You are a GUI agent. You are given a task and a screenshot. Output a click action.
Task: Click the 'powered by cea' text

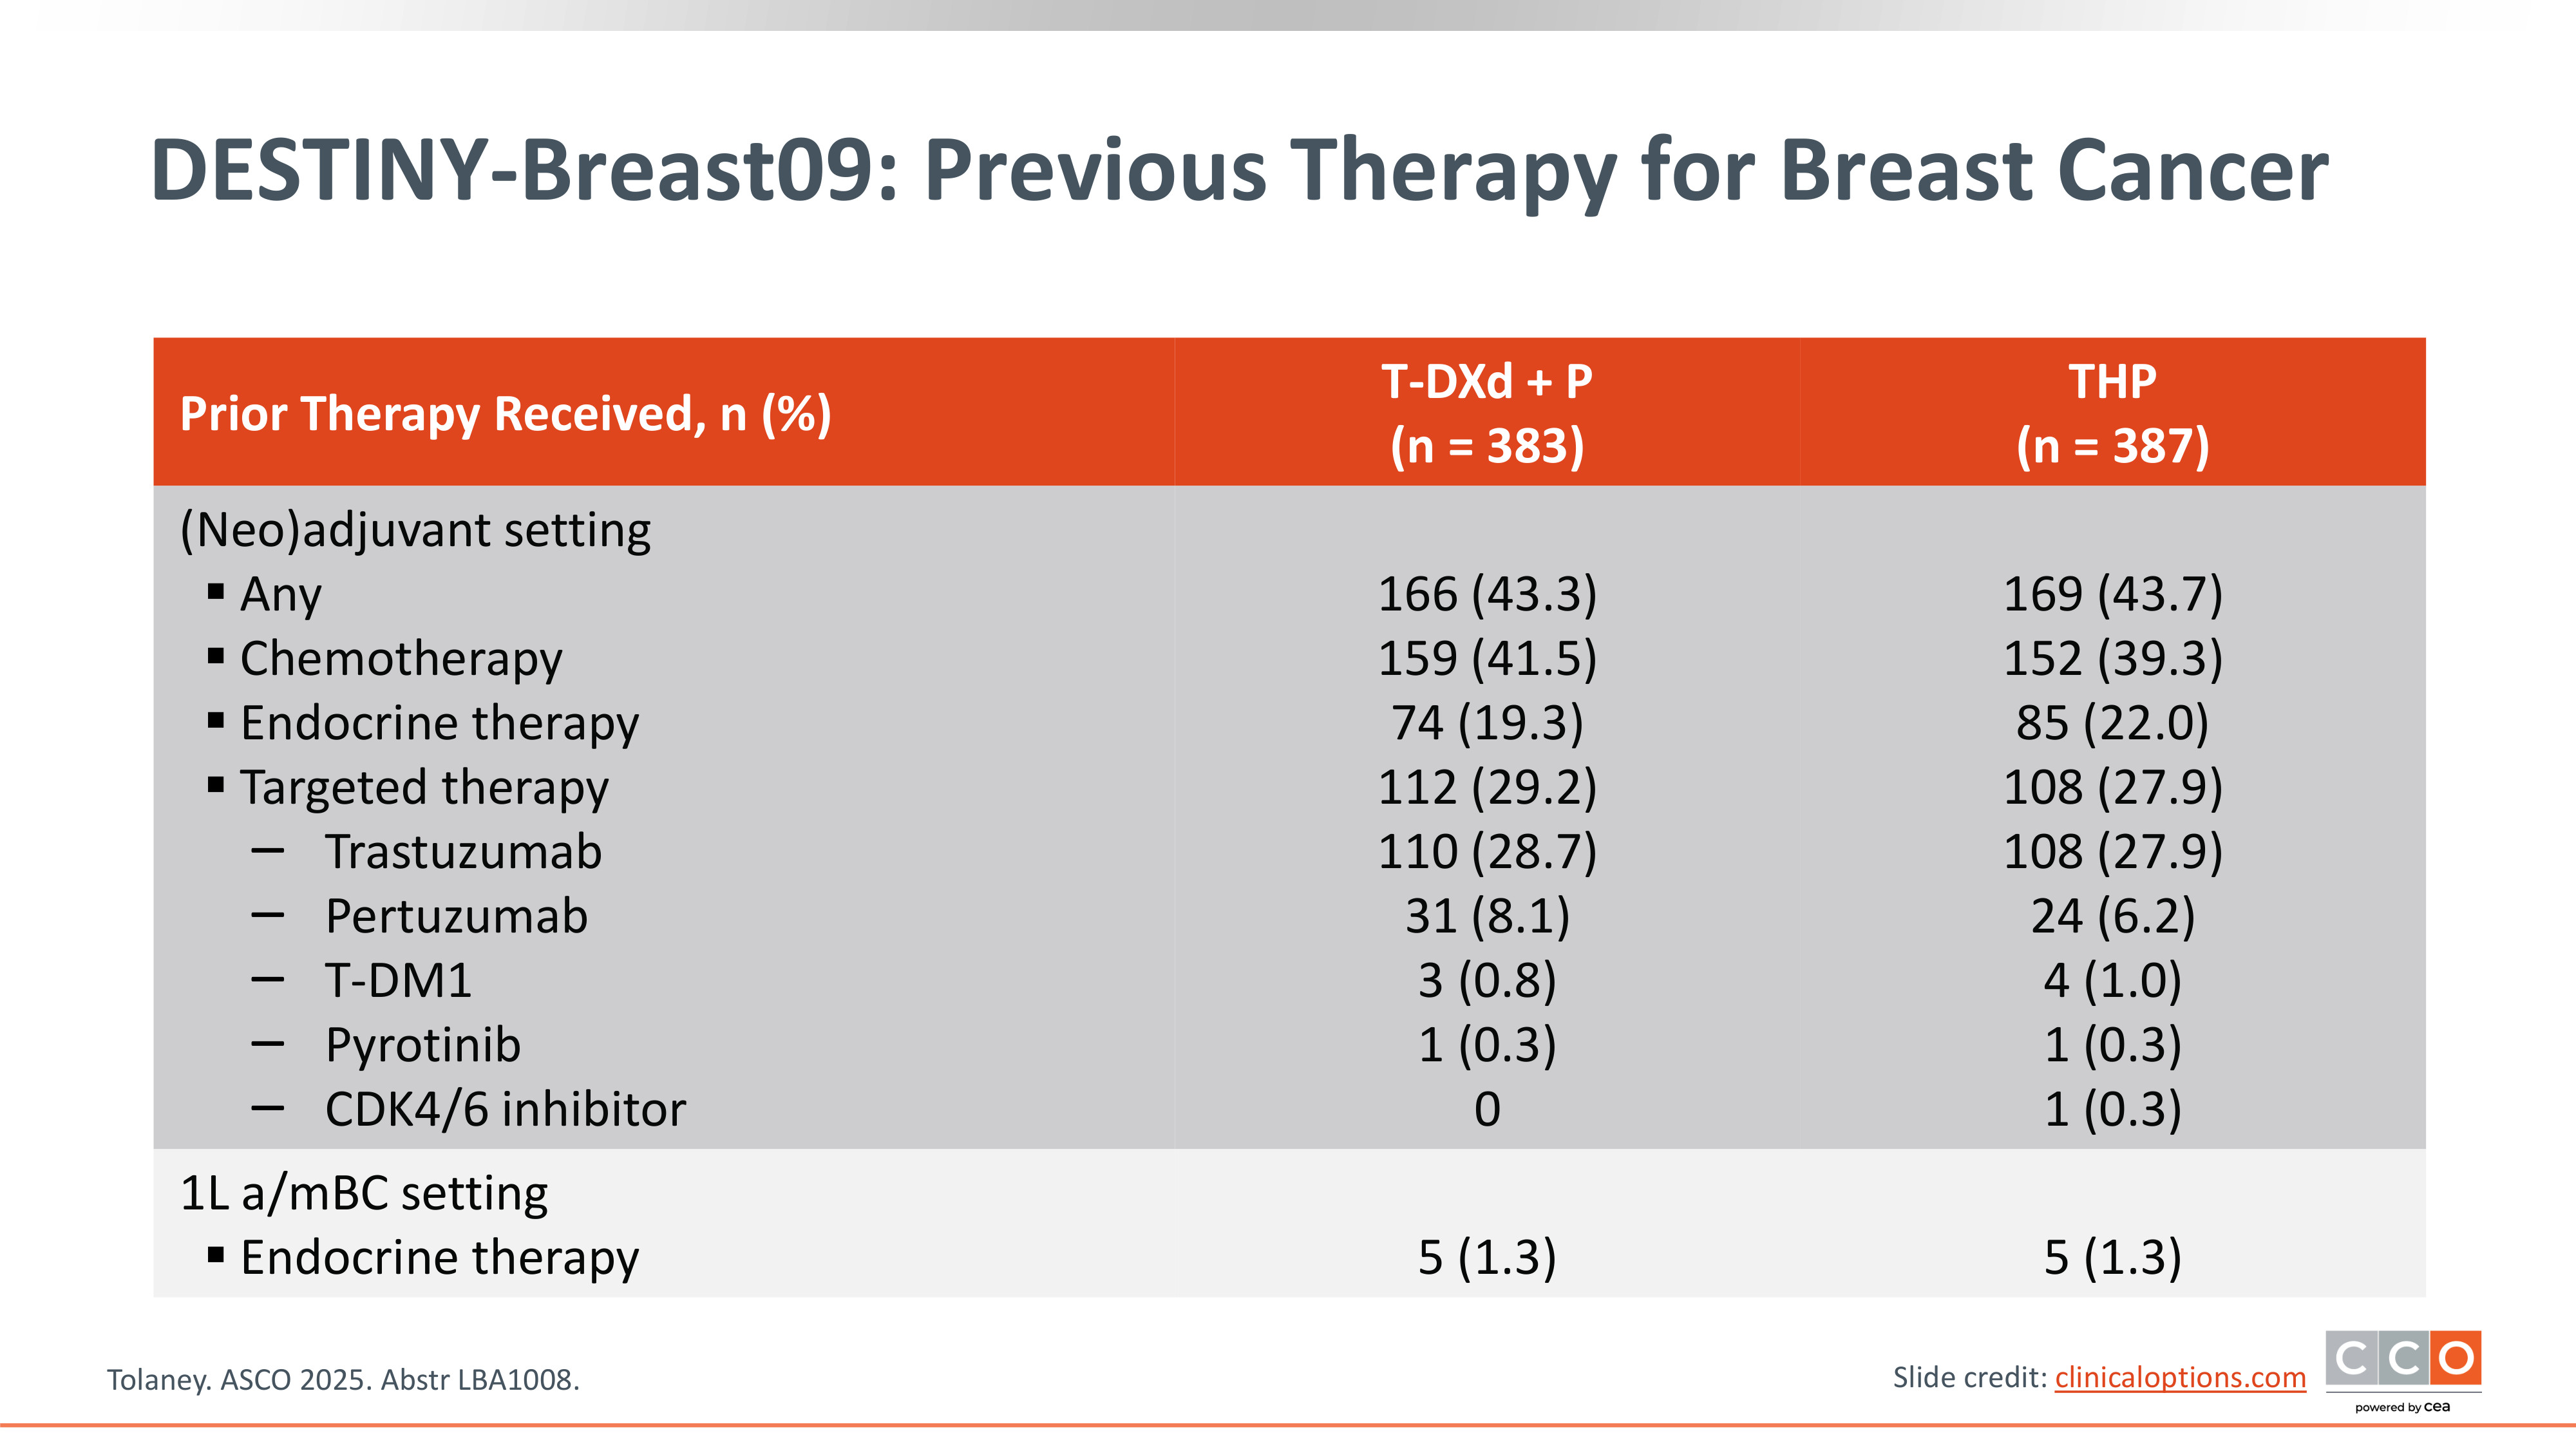[x=2402, y=1407]
